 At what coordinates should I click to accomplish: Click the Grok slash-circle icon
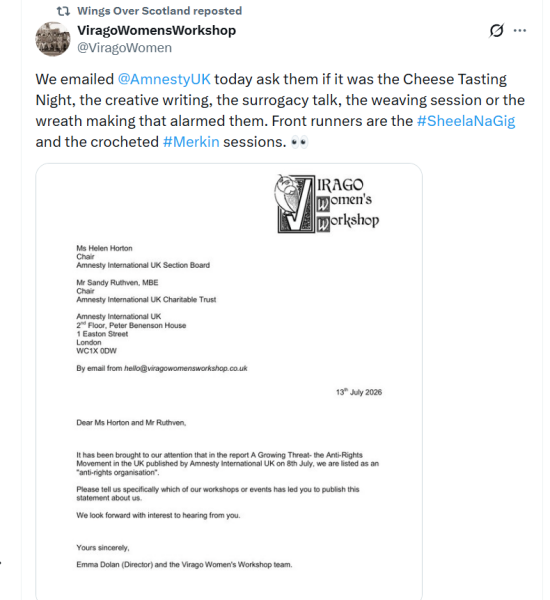(x=496, y=30)
